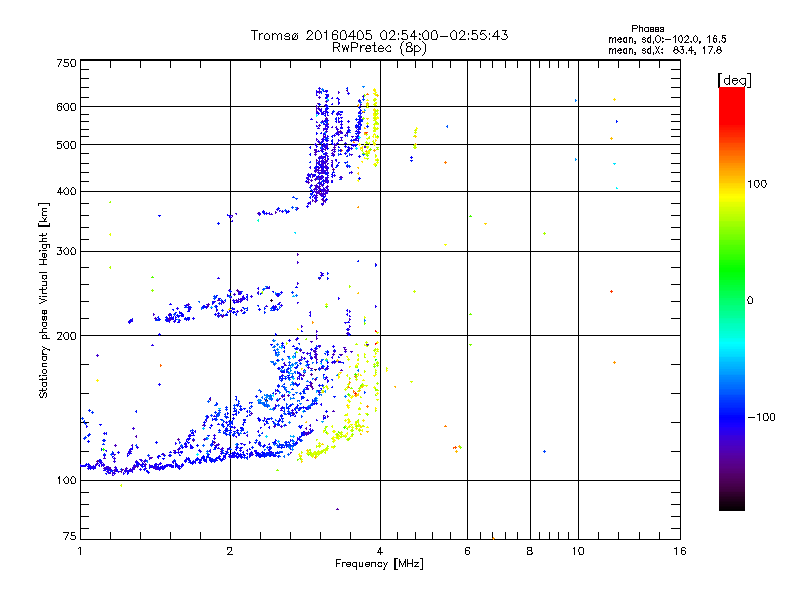Click the y-axis tick label '600'
Viewport: 800px width, 600px height.
66,107
